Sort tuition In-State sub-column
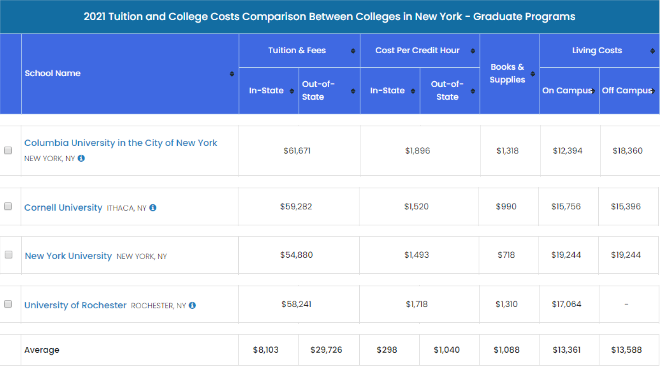Screen dimensions: 662x370 pyautogui.click(x=292, y=91)
